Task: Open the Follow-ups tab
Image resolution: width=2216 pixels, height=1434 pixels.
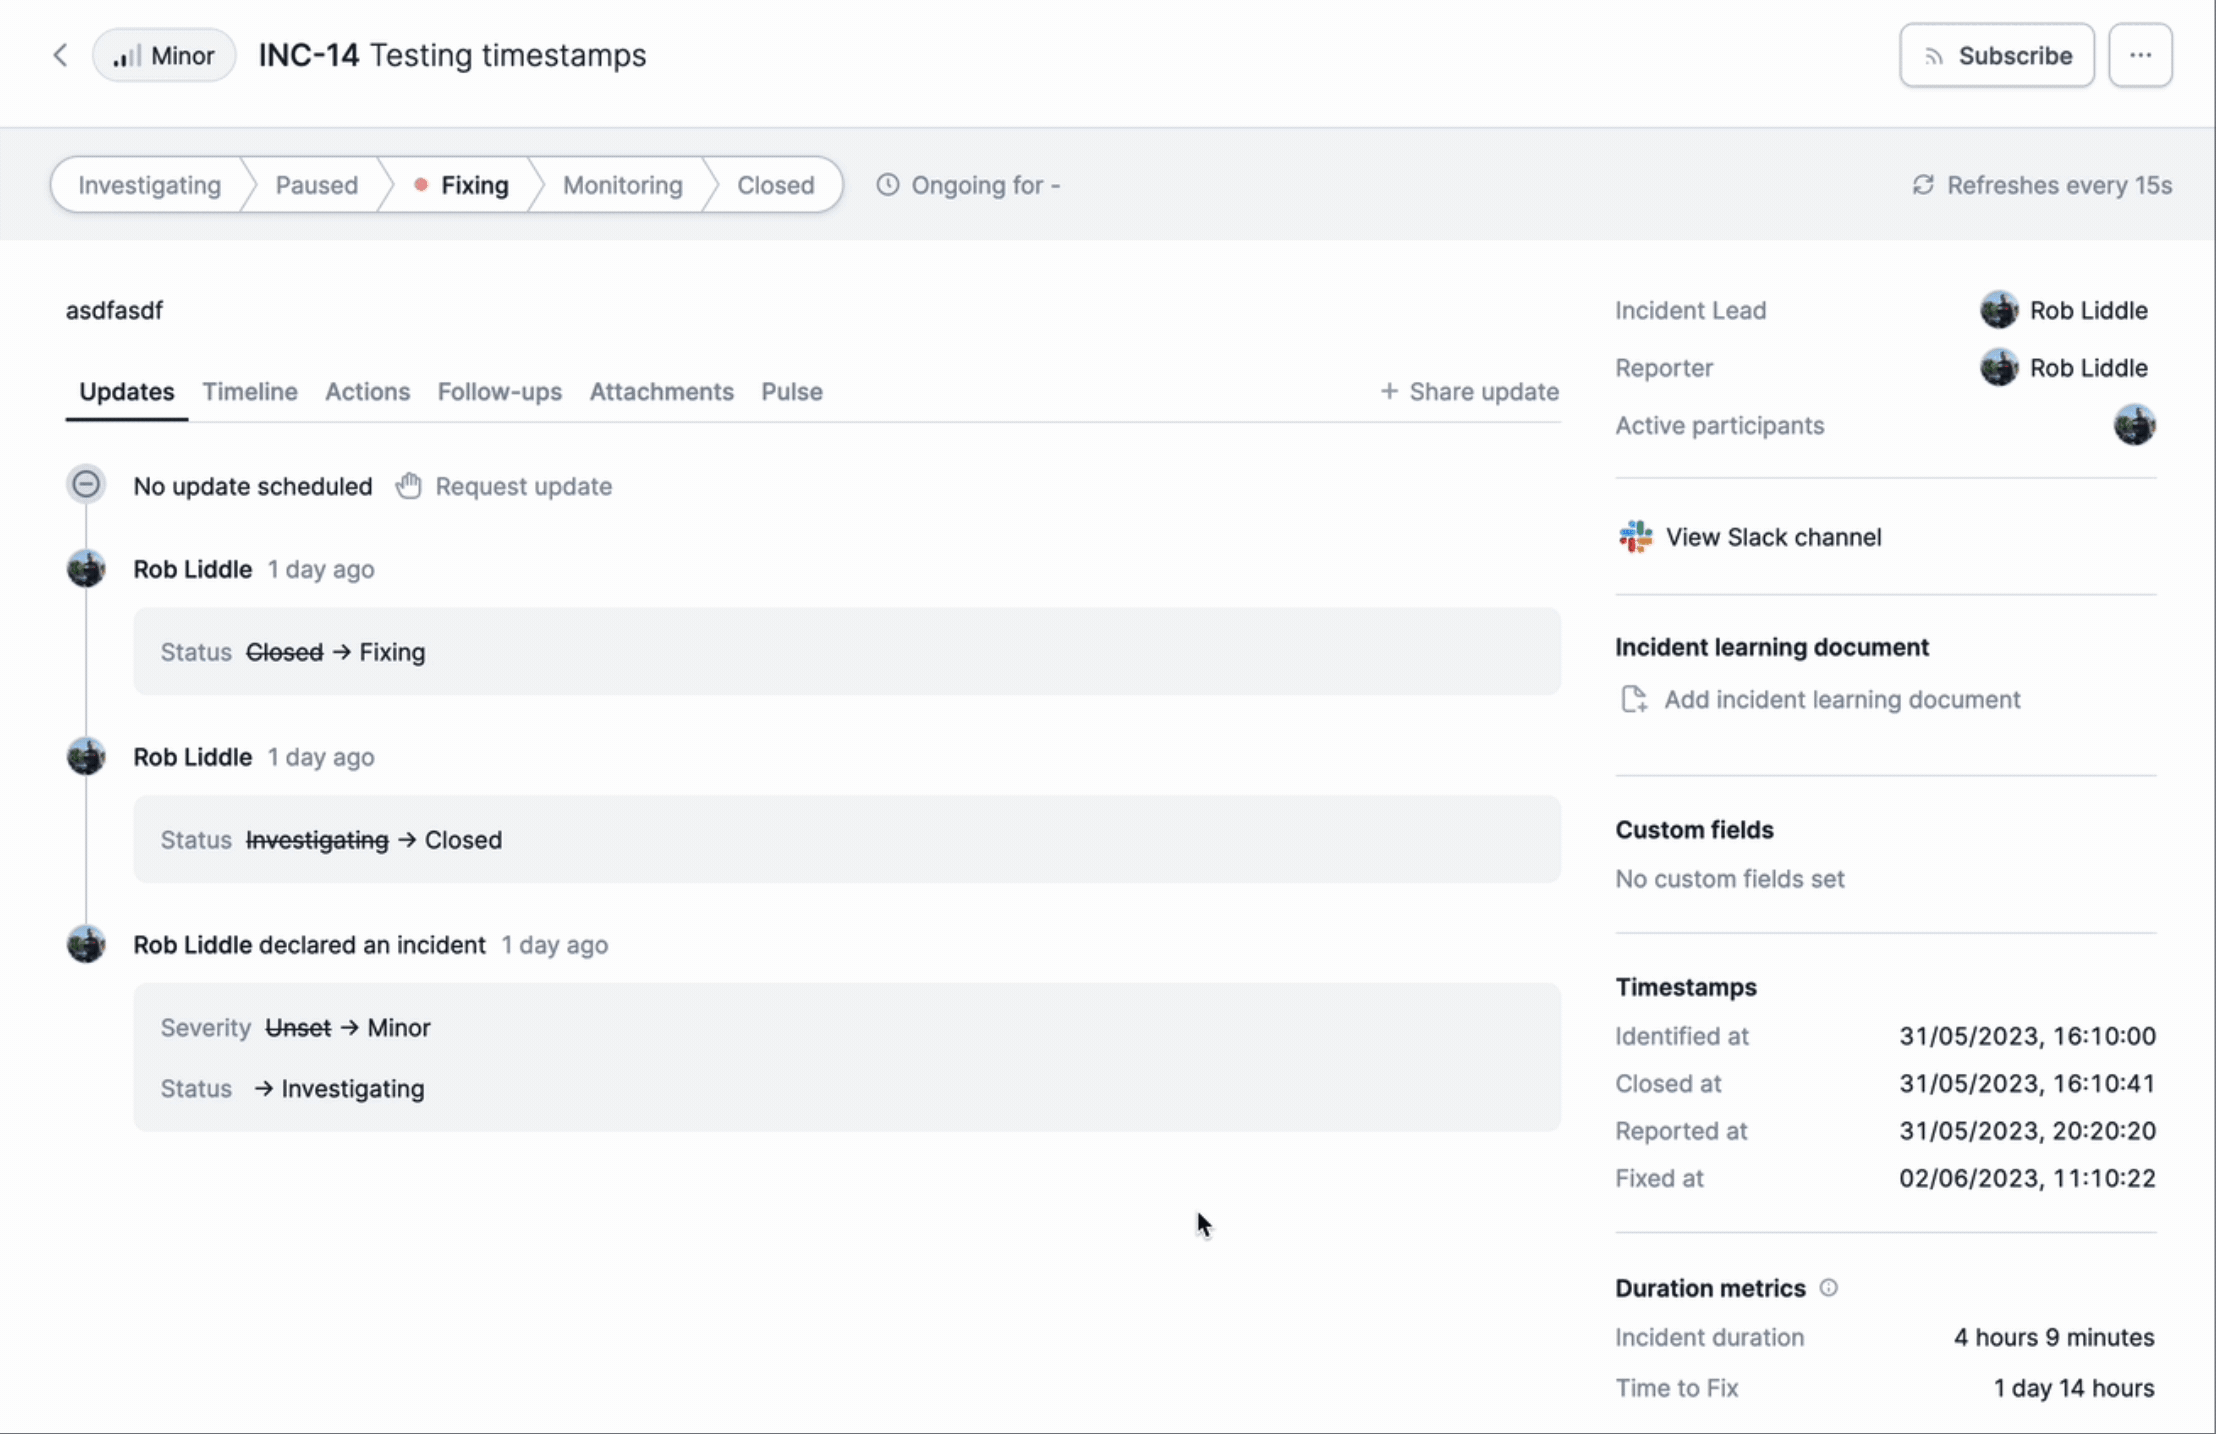Action: coord(499,392)
